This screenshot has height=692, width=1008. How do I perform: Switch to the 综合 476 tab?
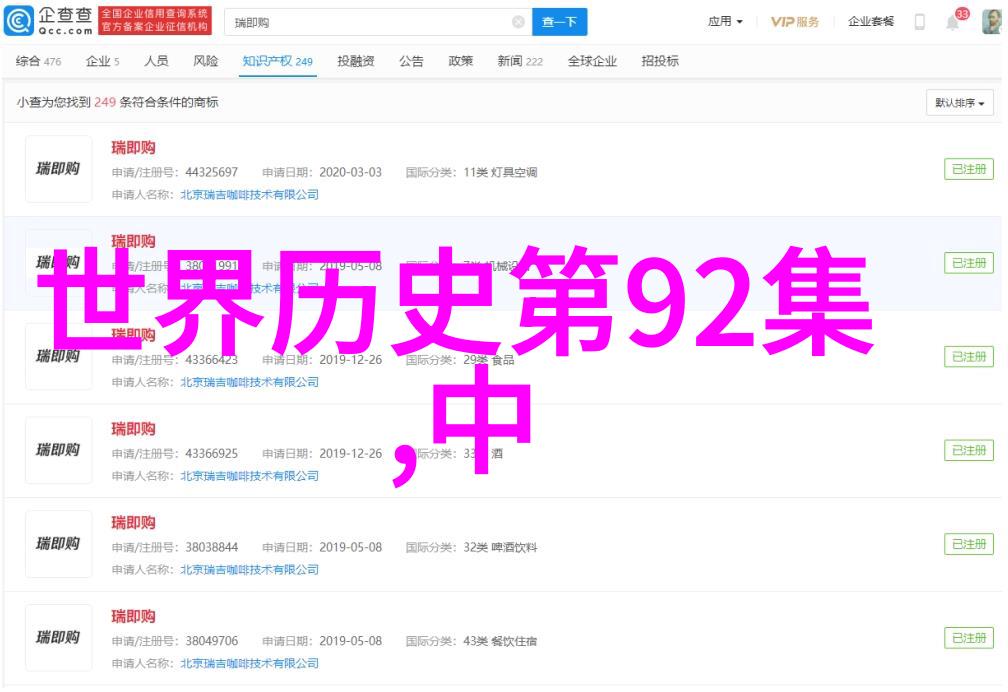tap(39, 61)
